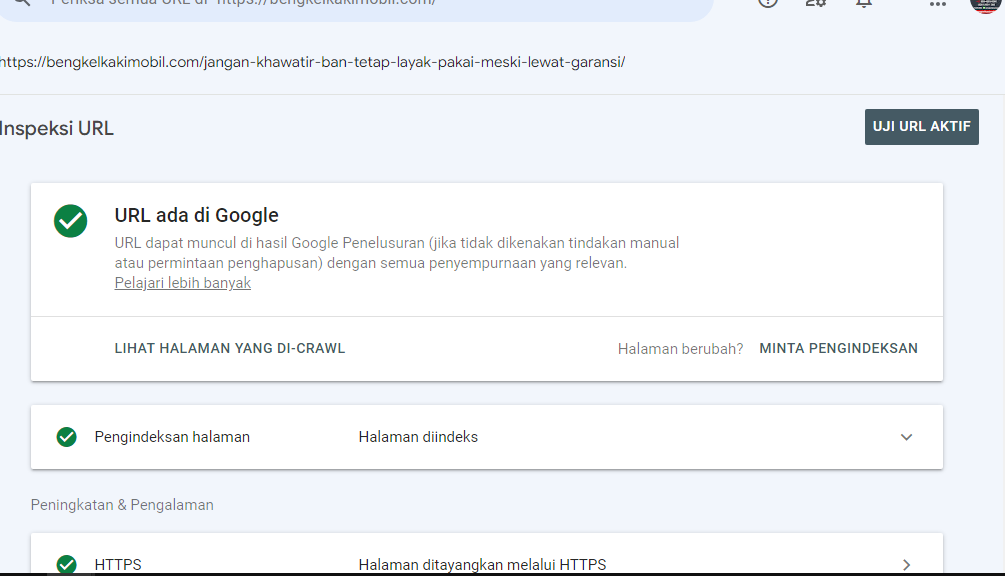
Task: Click the HTTPS row label
Action: coord(118,564)
